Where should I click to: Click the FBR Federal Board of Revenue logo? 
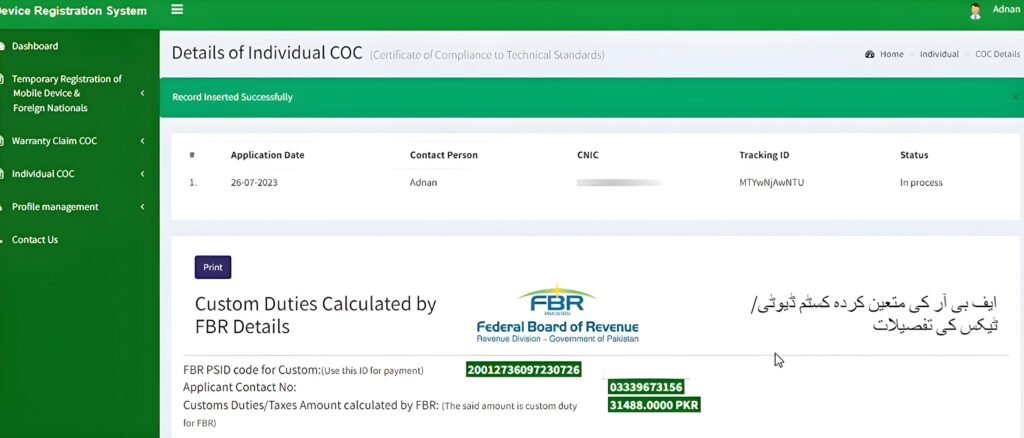557,313
